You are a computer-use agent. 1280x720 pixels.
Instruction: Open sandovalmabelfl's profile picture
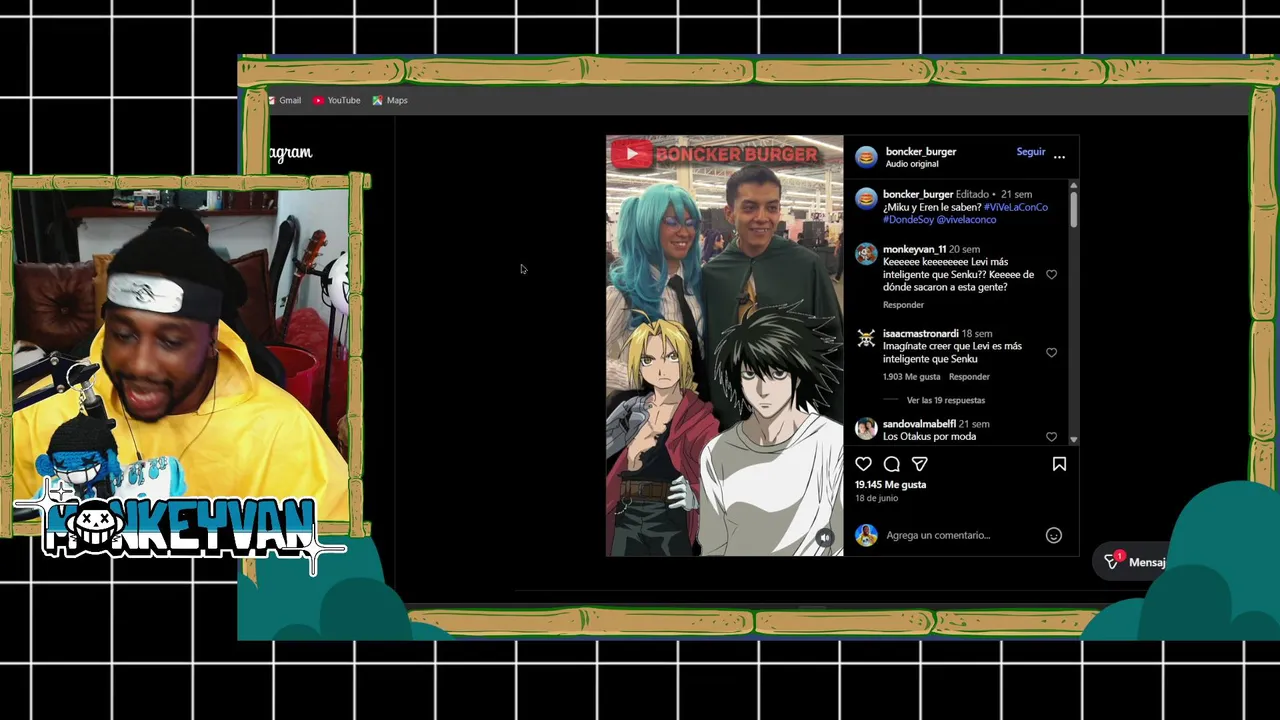[x=866, y=429]
